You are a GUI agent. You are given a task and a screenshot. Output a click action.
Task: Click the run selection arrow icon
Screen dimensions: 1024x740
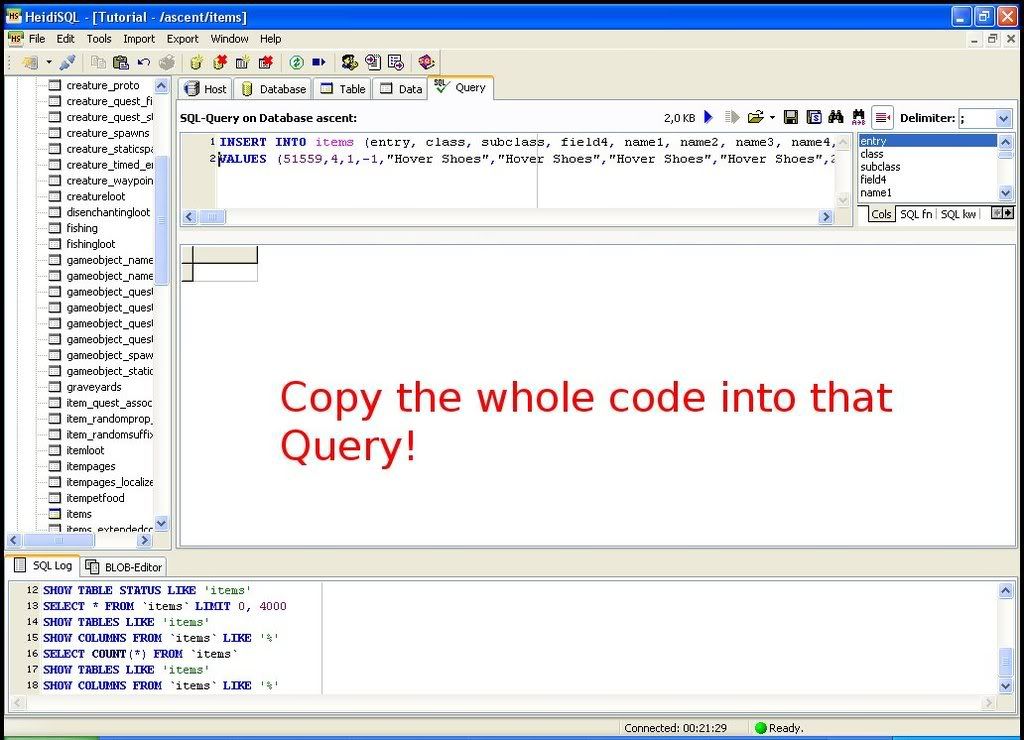(x=732, y=118)
